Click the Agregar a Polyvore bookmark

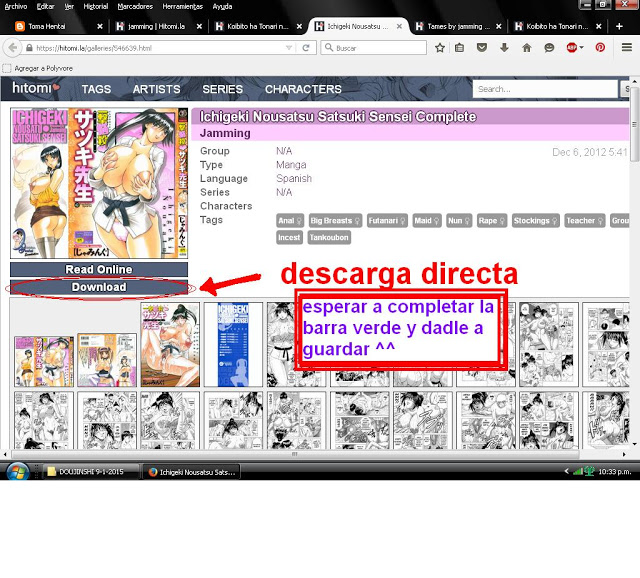(39, 68)
